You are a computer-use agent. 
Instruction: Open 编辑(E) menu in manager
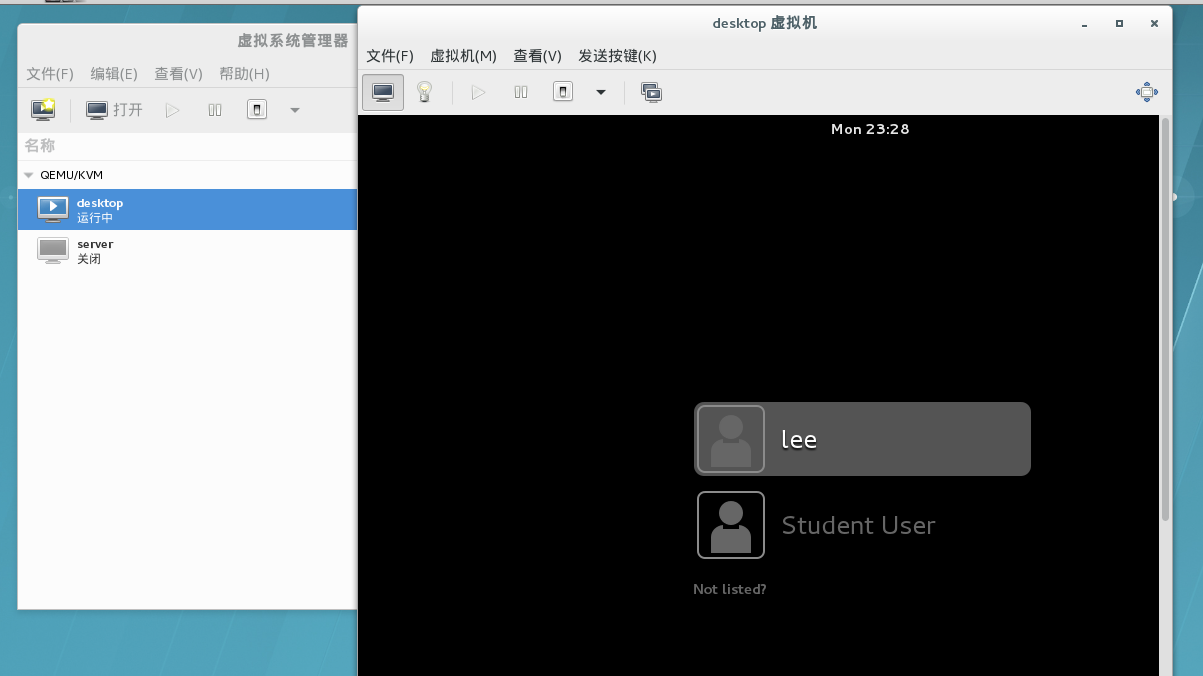point(114,74)
